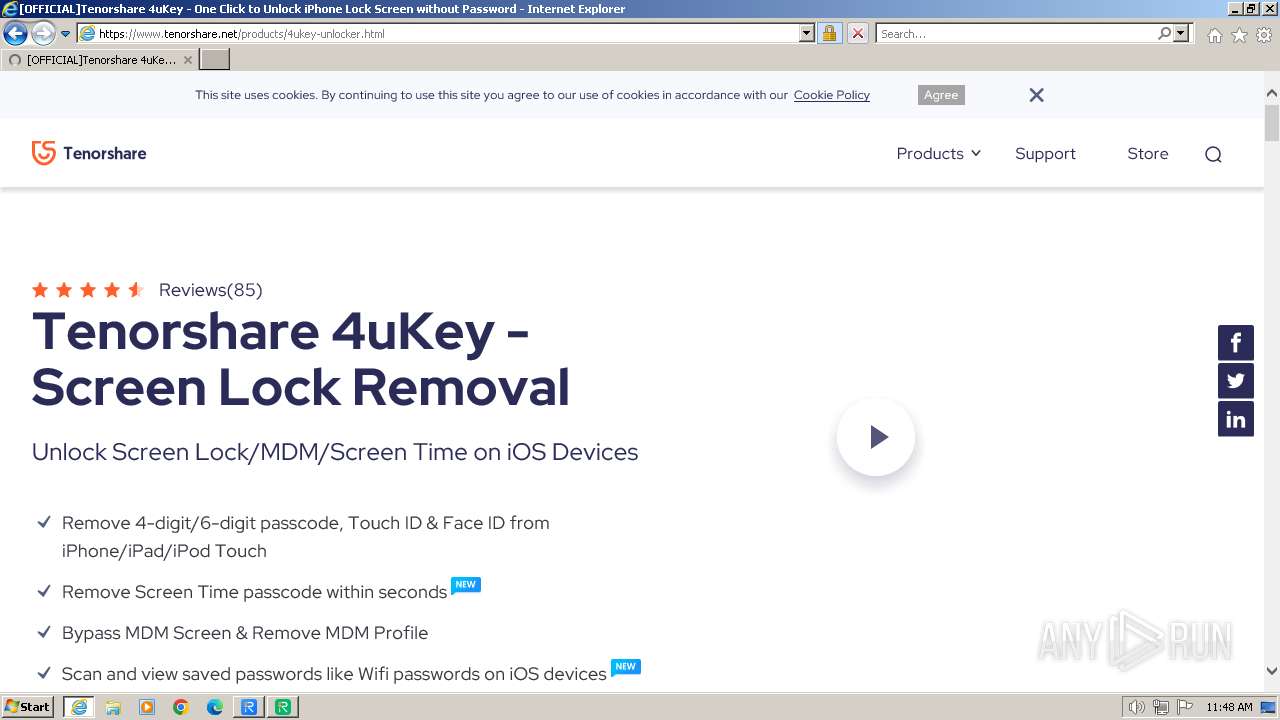Click the Bypass MDM Screen text
The height and width of the screenshot is (720, 1280).
tap(245, 633)
